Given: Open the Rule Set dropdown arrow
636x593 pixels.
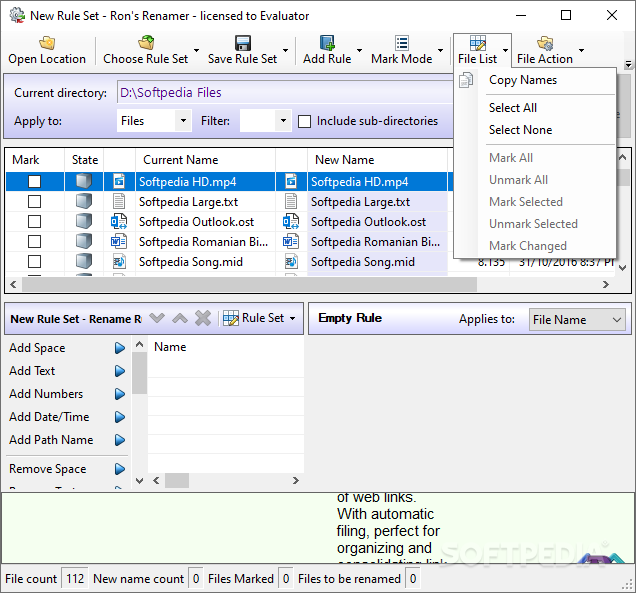Looking at the screenshot, I should [x=292, y=318].
